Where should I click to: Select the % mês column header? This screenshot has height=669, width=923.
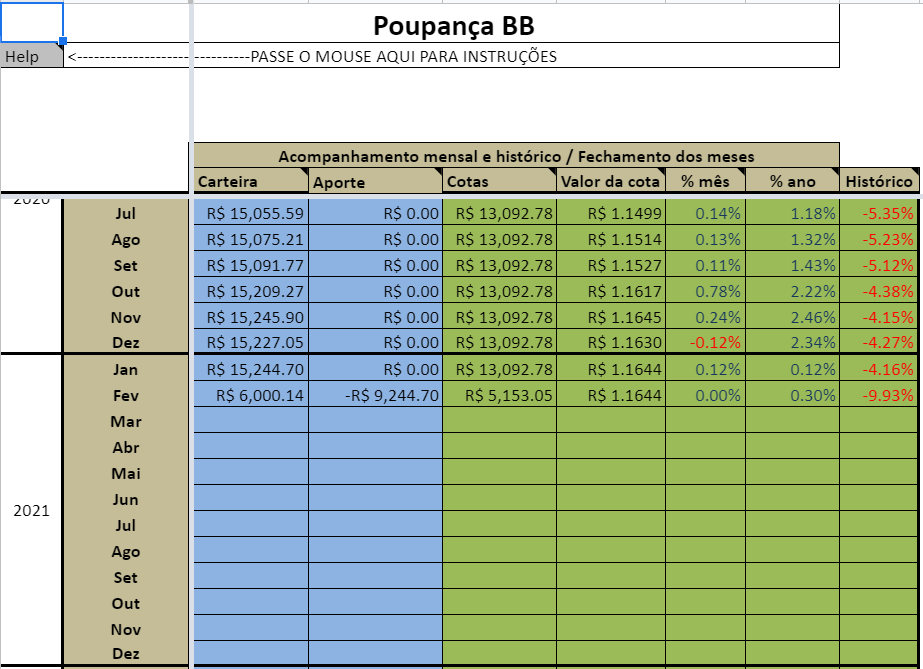[705, 181]
